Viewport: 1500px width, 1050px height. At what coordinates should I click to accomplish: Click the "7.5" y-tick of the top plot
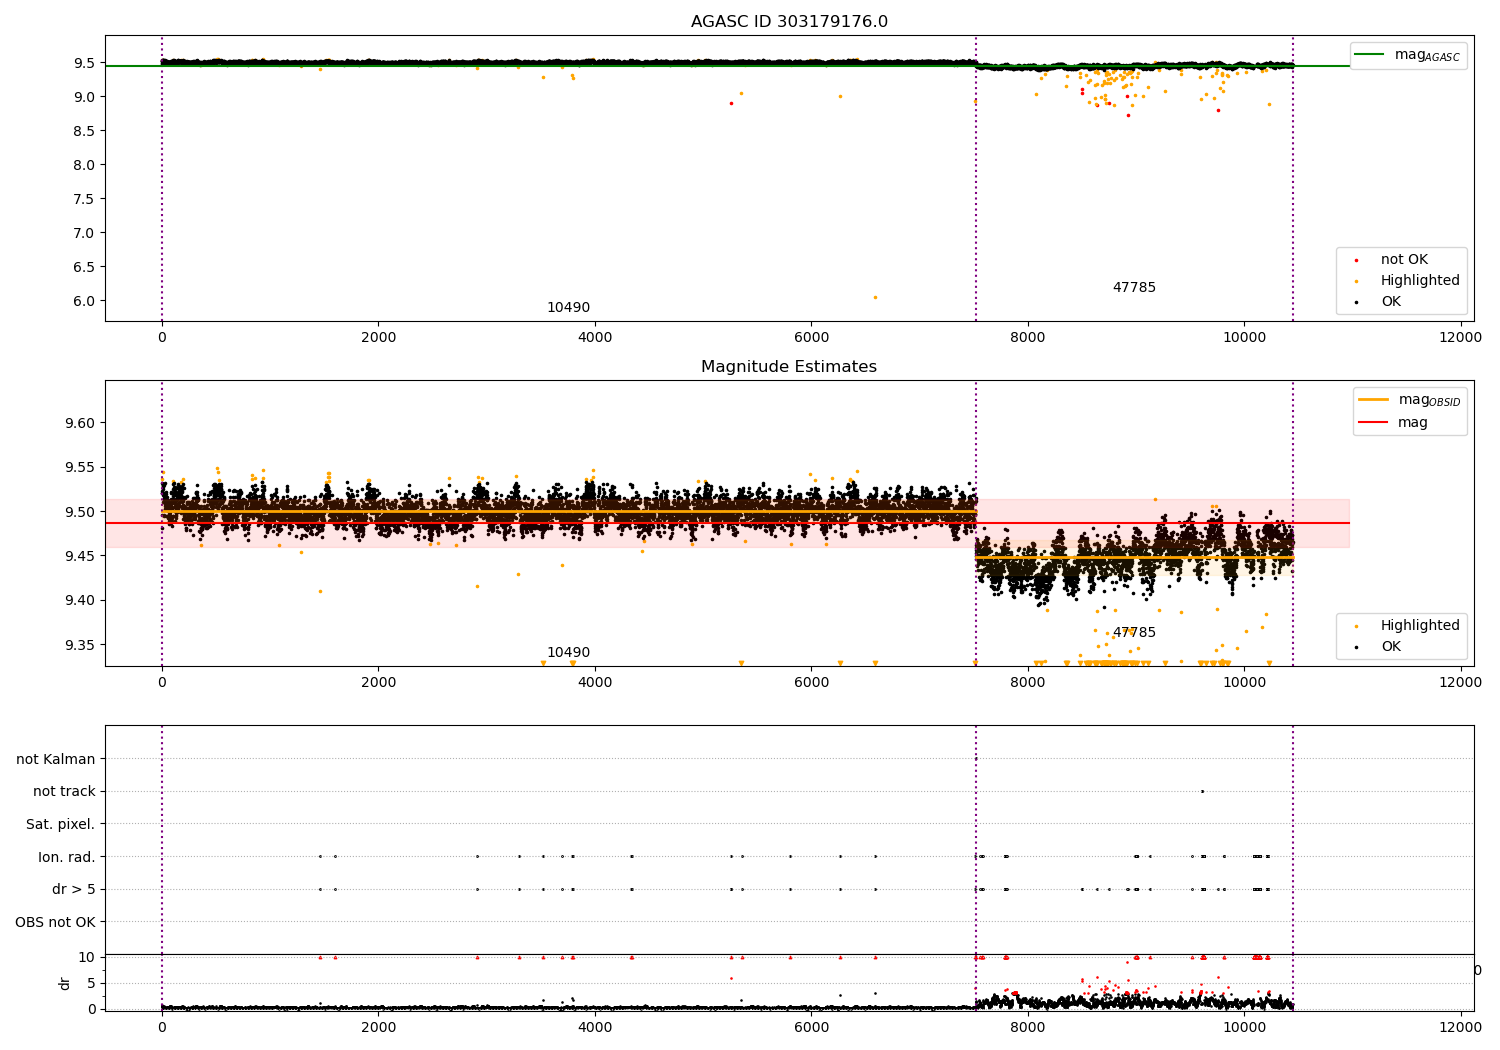tap(84, 199)
